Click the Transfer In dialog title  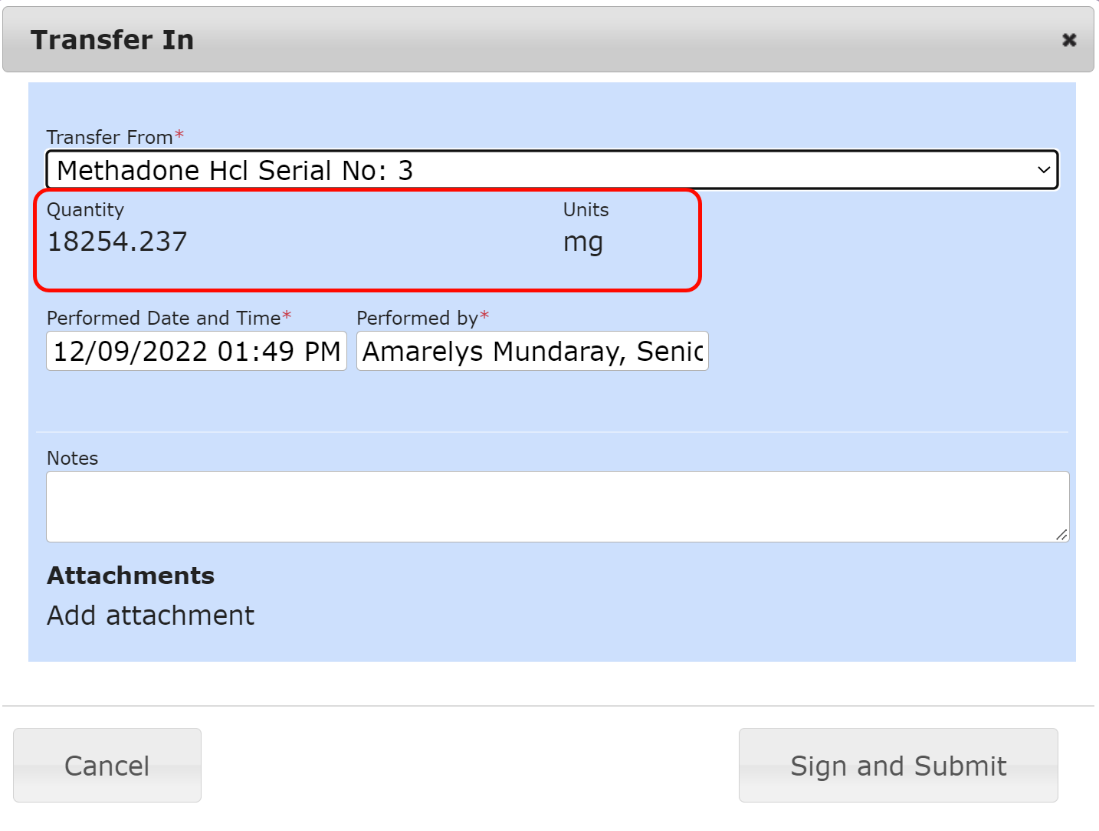tap(112, 40)
